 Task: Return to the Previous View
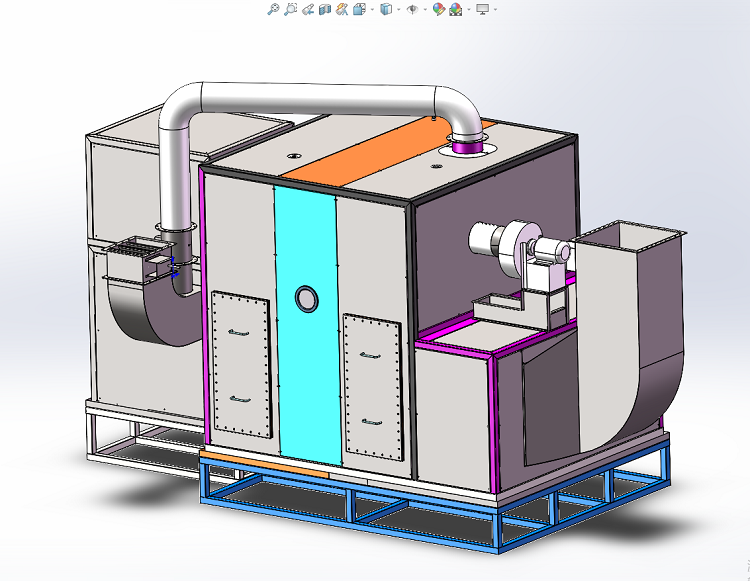click(x=308, y=9)
